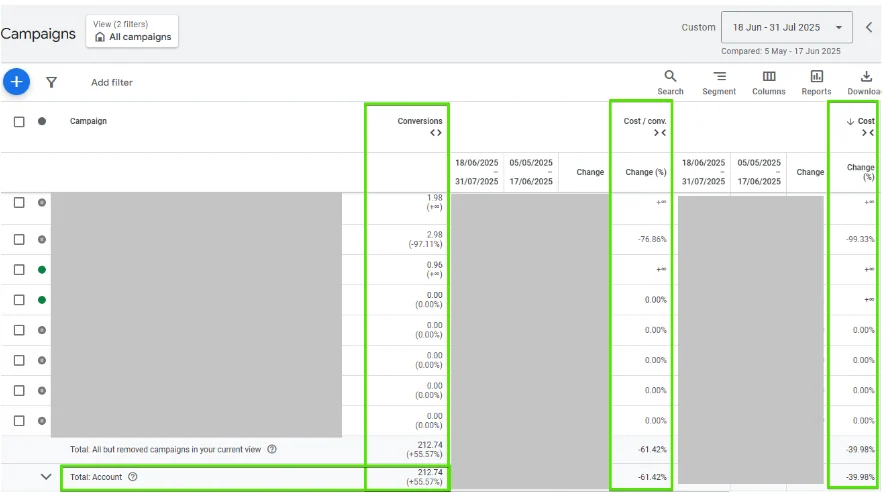Expand the Total: Account row chevron
Image resolution: width=883 pixels, height=494 pixels.
tap(46, 477)
